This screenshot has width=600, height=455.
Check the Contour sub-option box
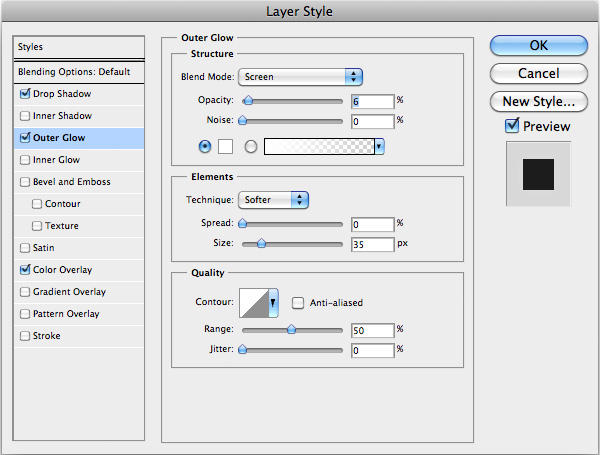click(37, 204)
